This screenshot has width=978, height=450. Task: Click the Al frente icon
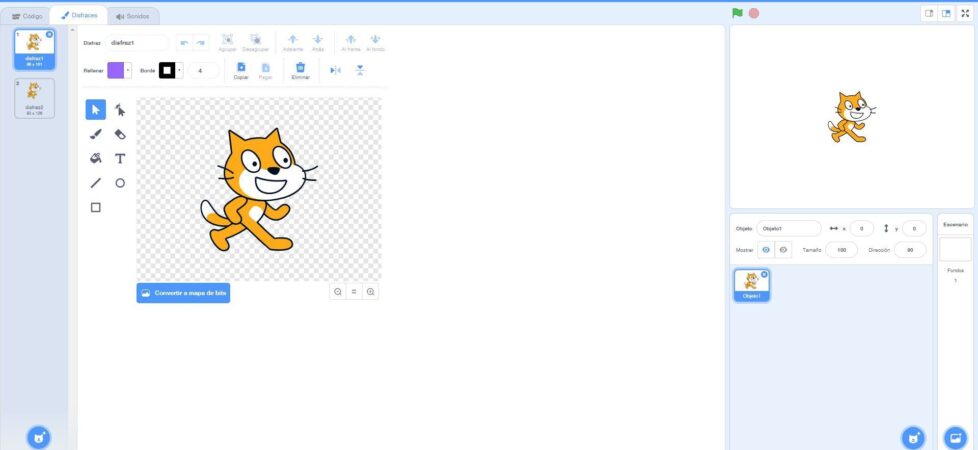click(x=351, y=39)
